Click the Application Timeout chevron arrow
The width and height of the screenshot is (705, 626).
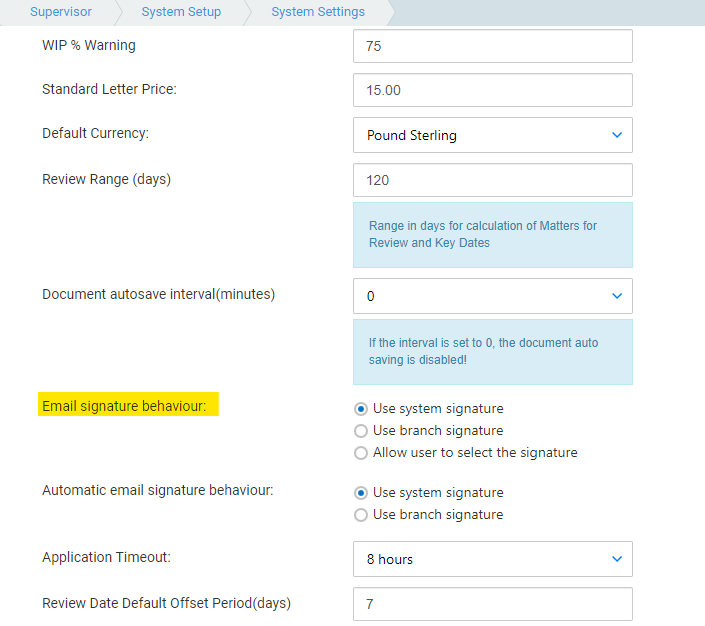pyautogui.click(x=617, y=559)
